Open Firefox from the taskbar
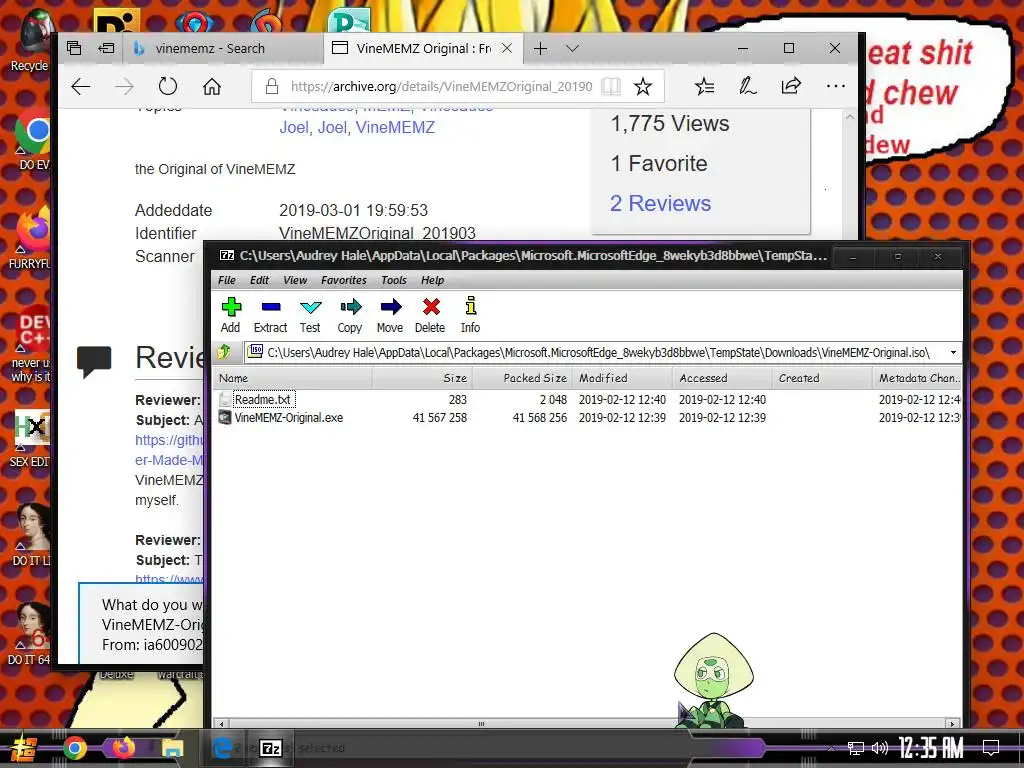Image resolution: width=1024 pixels, height=768 pixels. pyautogui.click(x=123, y=748)
